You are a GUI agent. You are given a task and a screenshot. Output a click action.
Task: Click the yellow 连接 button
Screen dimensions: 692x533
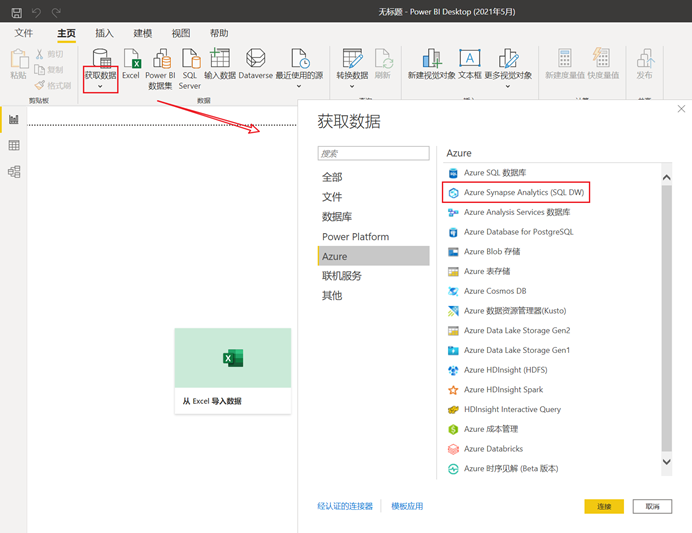point(604,507)
